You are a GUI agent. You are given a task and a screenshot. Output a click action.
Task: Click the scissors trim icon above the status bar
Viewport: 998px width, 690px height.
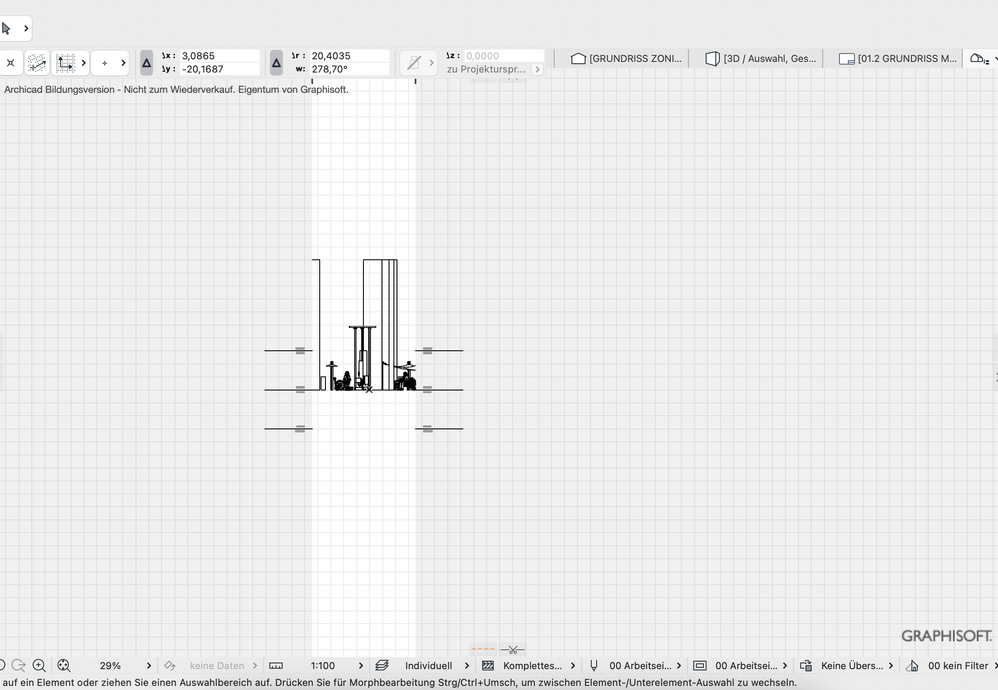point(512,650)
